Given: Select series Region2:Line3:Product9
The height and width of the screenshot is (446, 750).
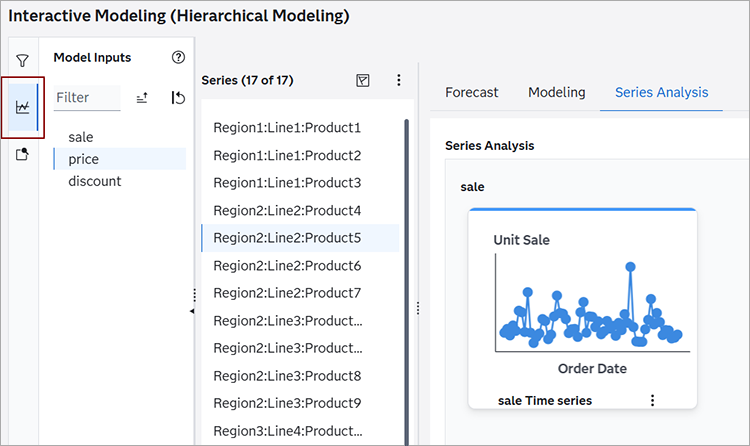Looking at the screenshot, I should (x=300, y=403).
